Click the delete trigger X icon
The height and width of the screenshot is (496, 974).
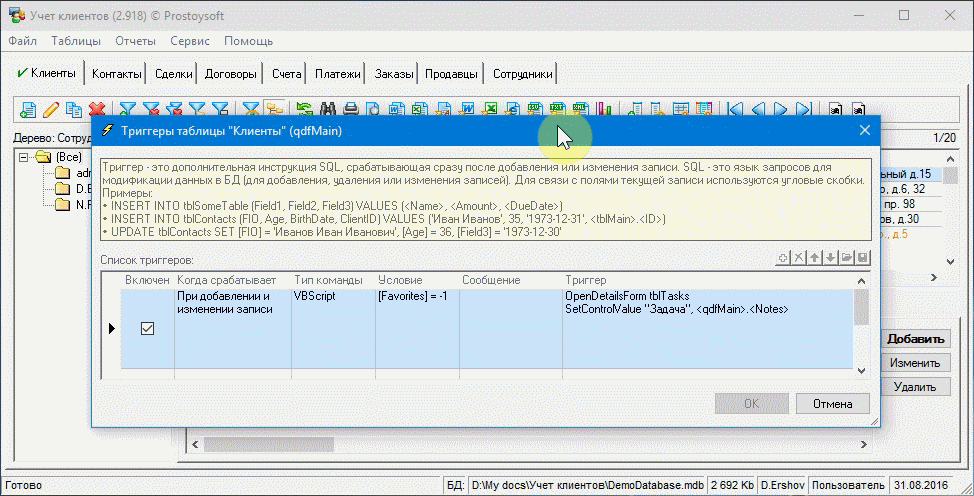click(799, 259)
